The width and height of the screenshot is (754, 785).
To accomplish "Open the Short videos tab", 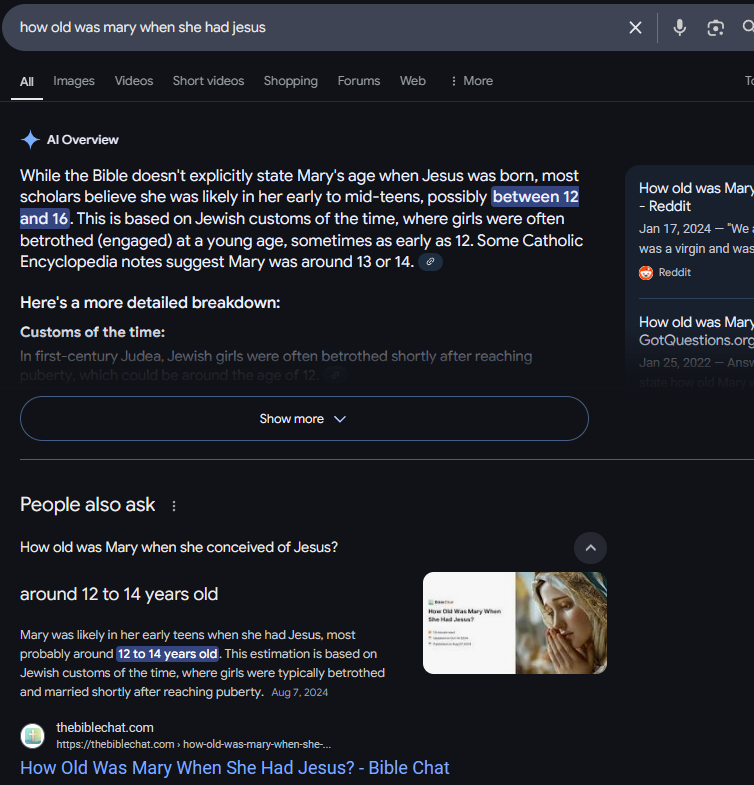I will click(x=208, y=81).
